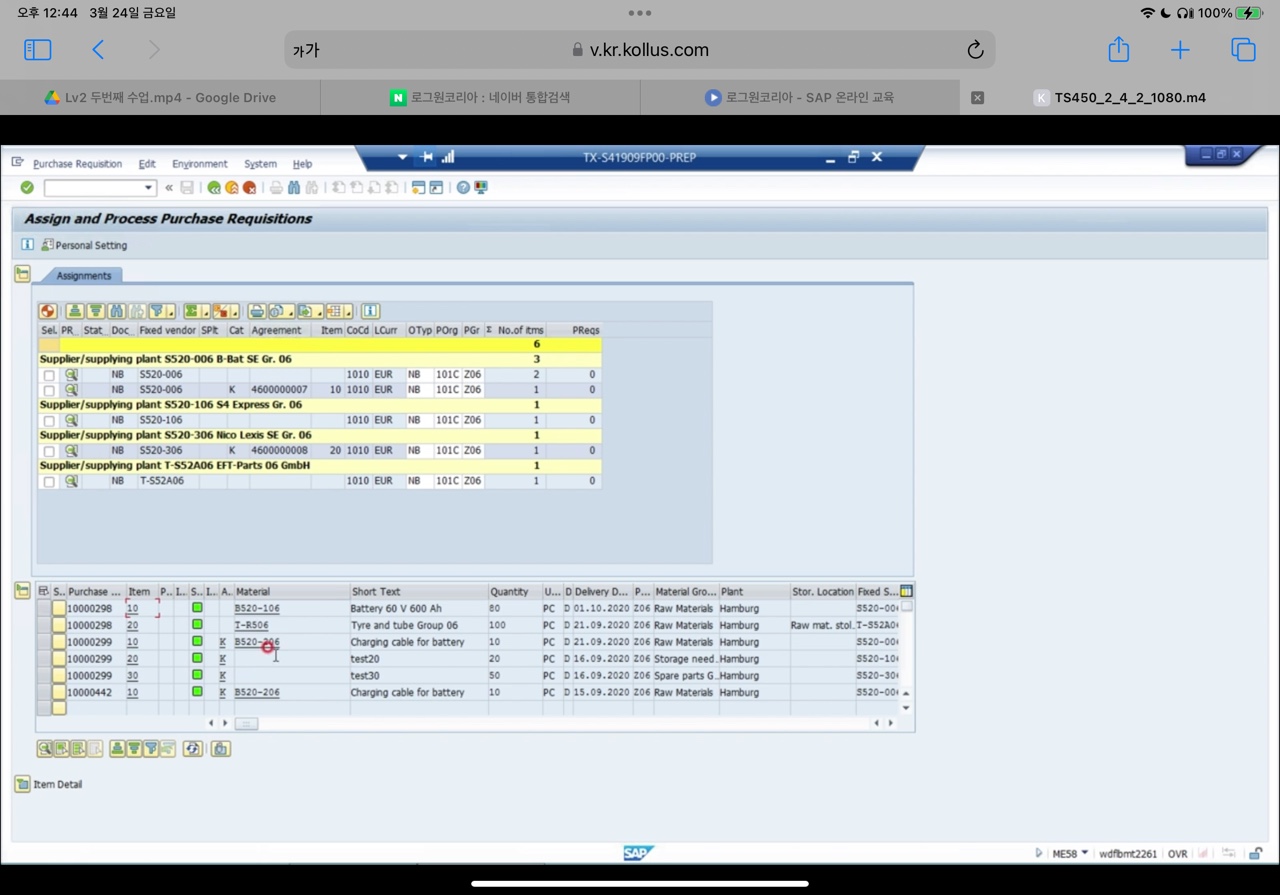Click the orange Exit icon
This screenshot has width=1280, height=895.
pos(232,188)
